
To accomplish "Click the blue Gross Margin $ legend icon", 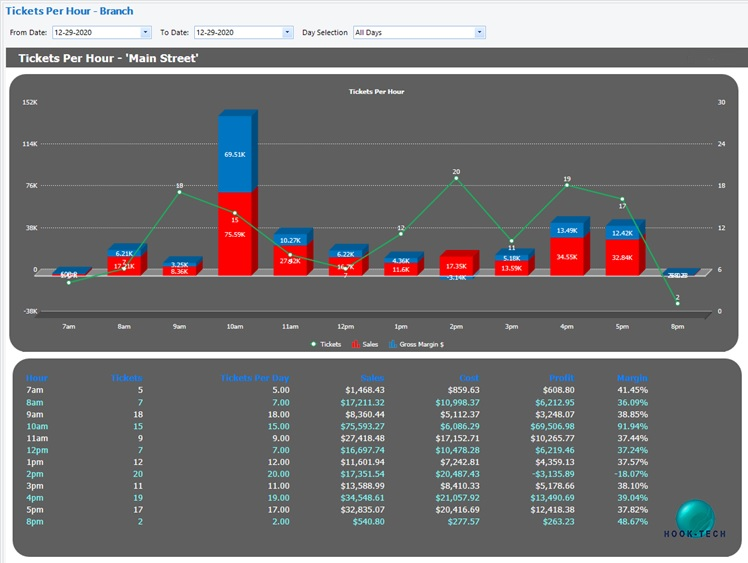I will pyautogui.click(x=393, y=344).
